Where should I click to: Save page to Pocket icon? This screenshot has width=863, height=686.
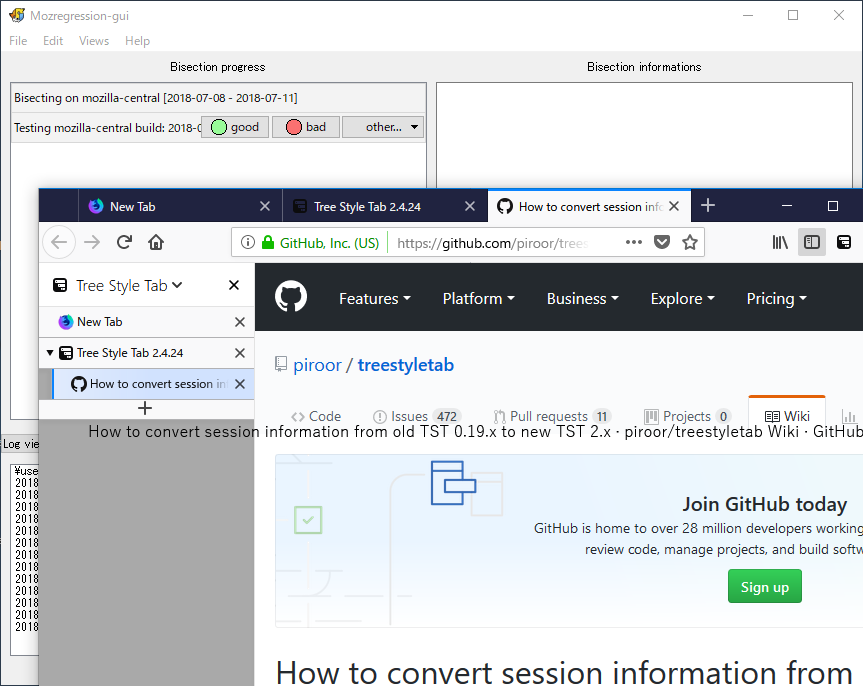coord(662,242)
